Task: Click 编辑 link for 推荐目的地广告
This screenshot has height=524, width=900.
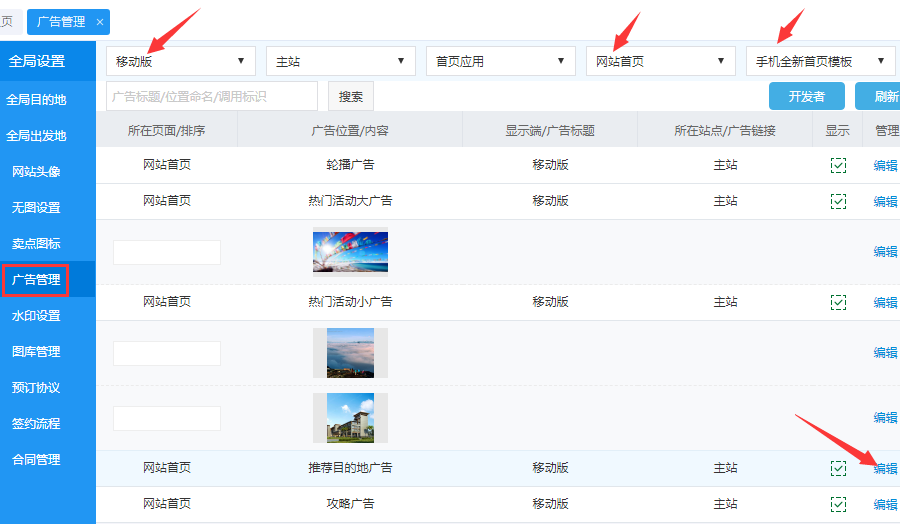Action: pyautogui.click(x=885, y=468)
